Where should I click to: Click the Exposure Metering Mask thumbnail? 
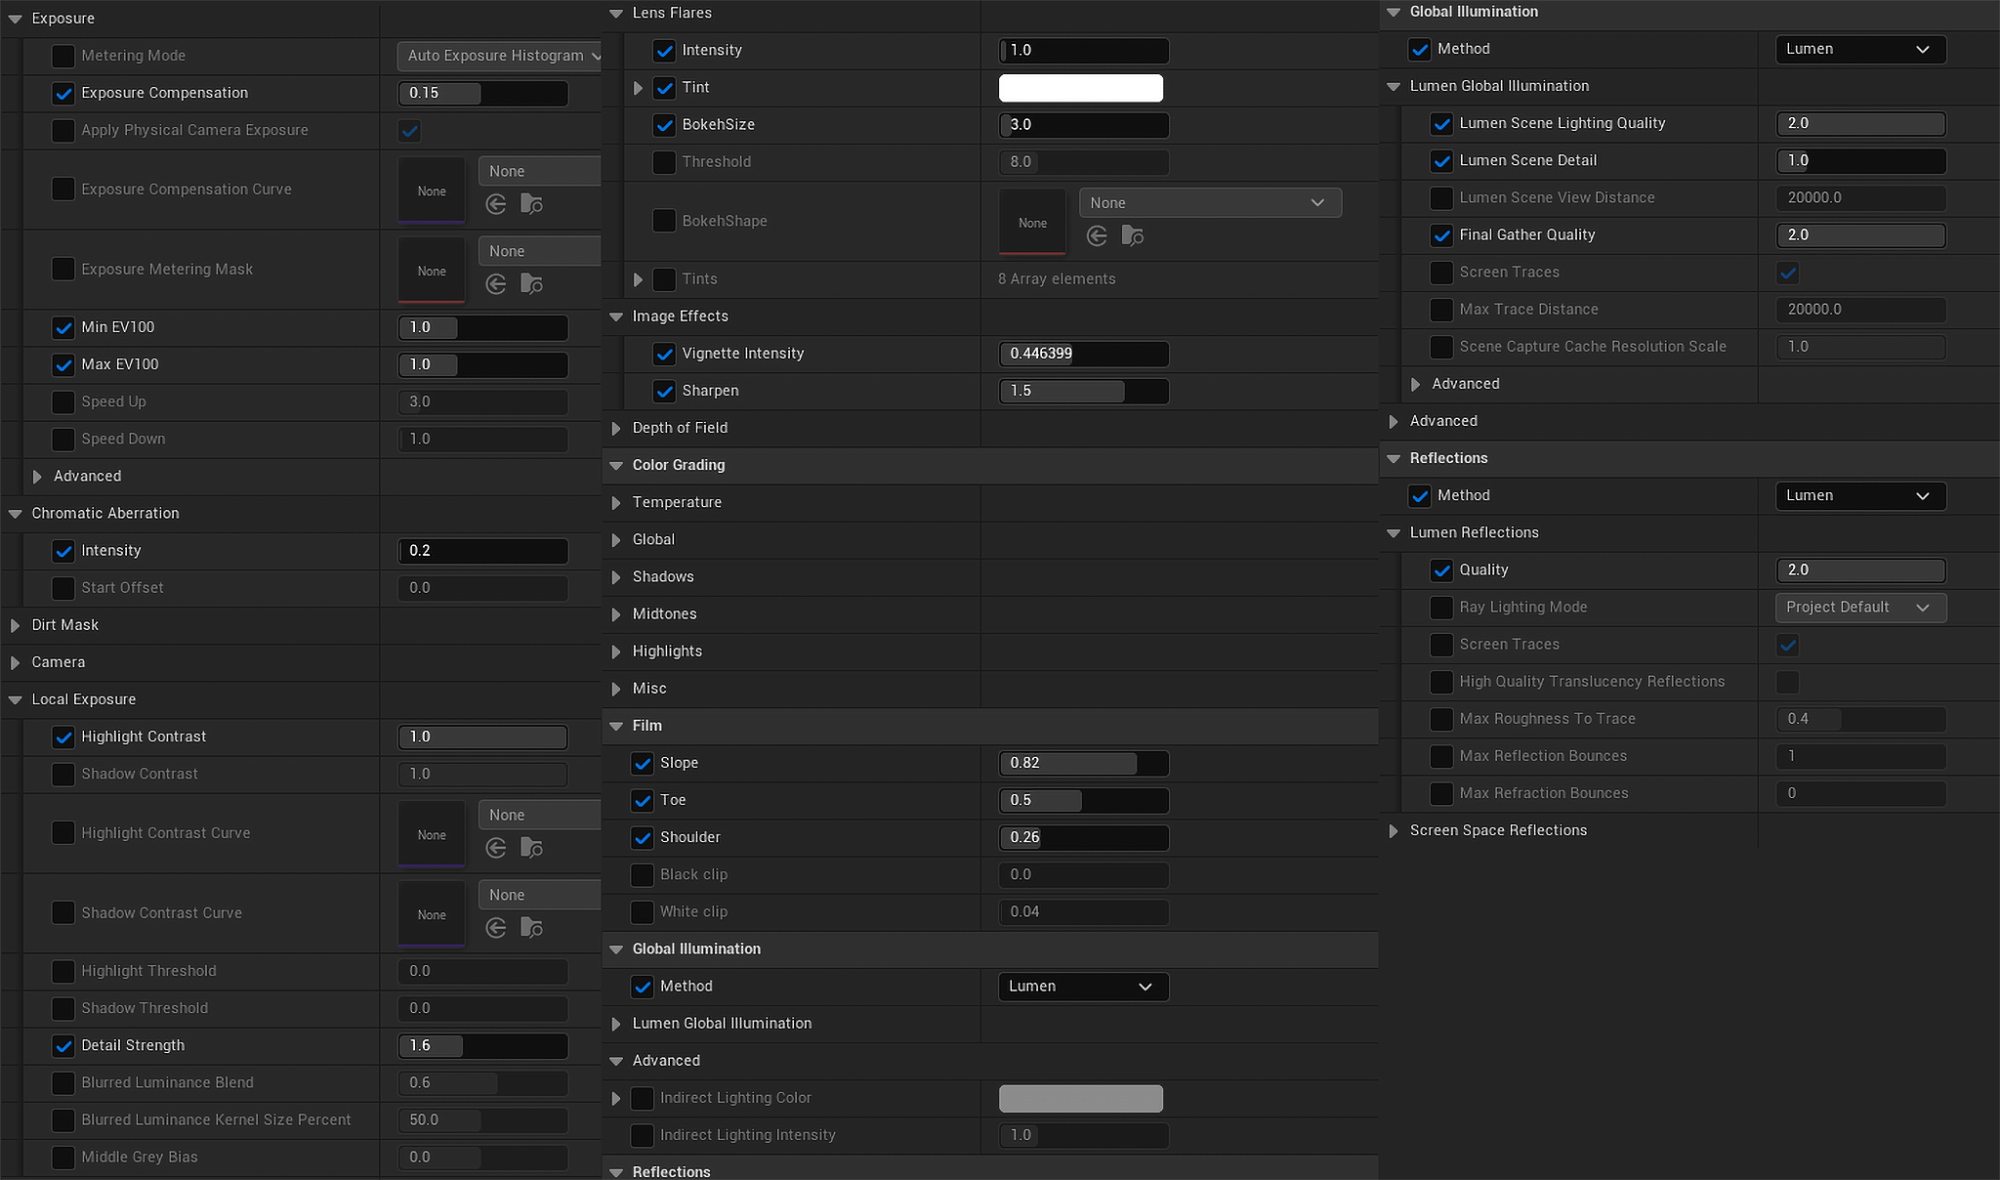tap(432, 271)
